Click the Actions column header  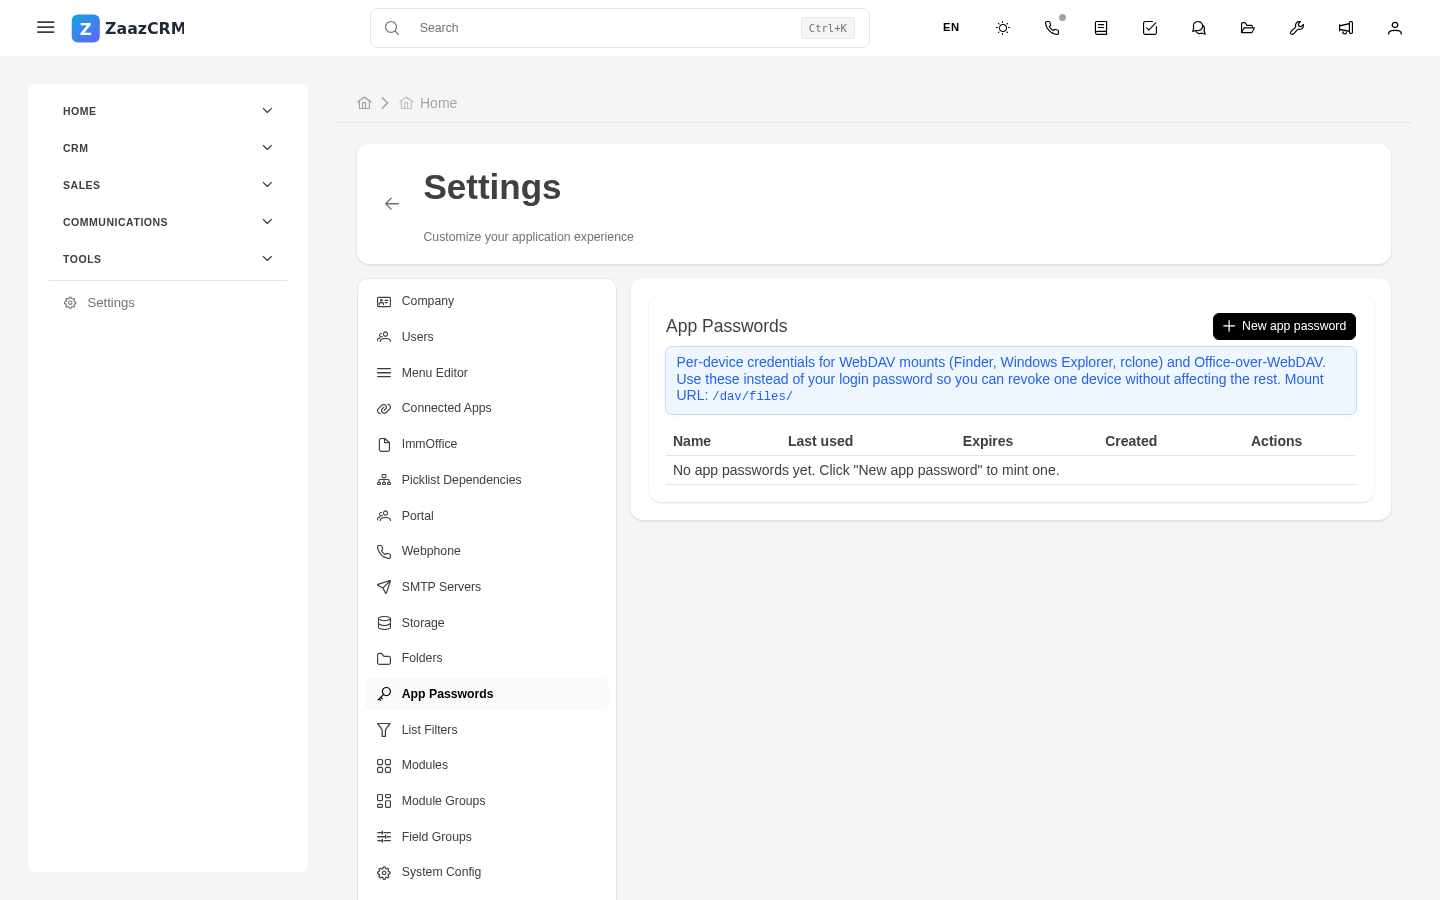pyautogui.click(x=1276, y=441)
